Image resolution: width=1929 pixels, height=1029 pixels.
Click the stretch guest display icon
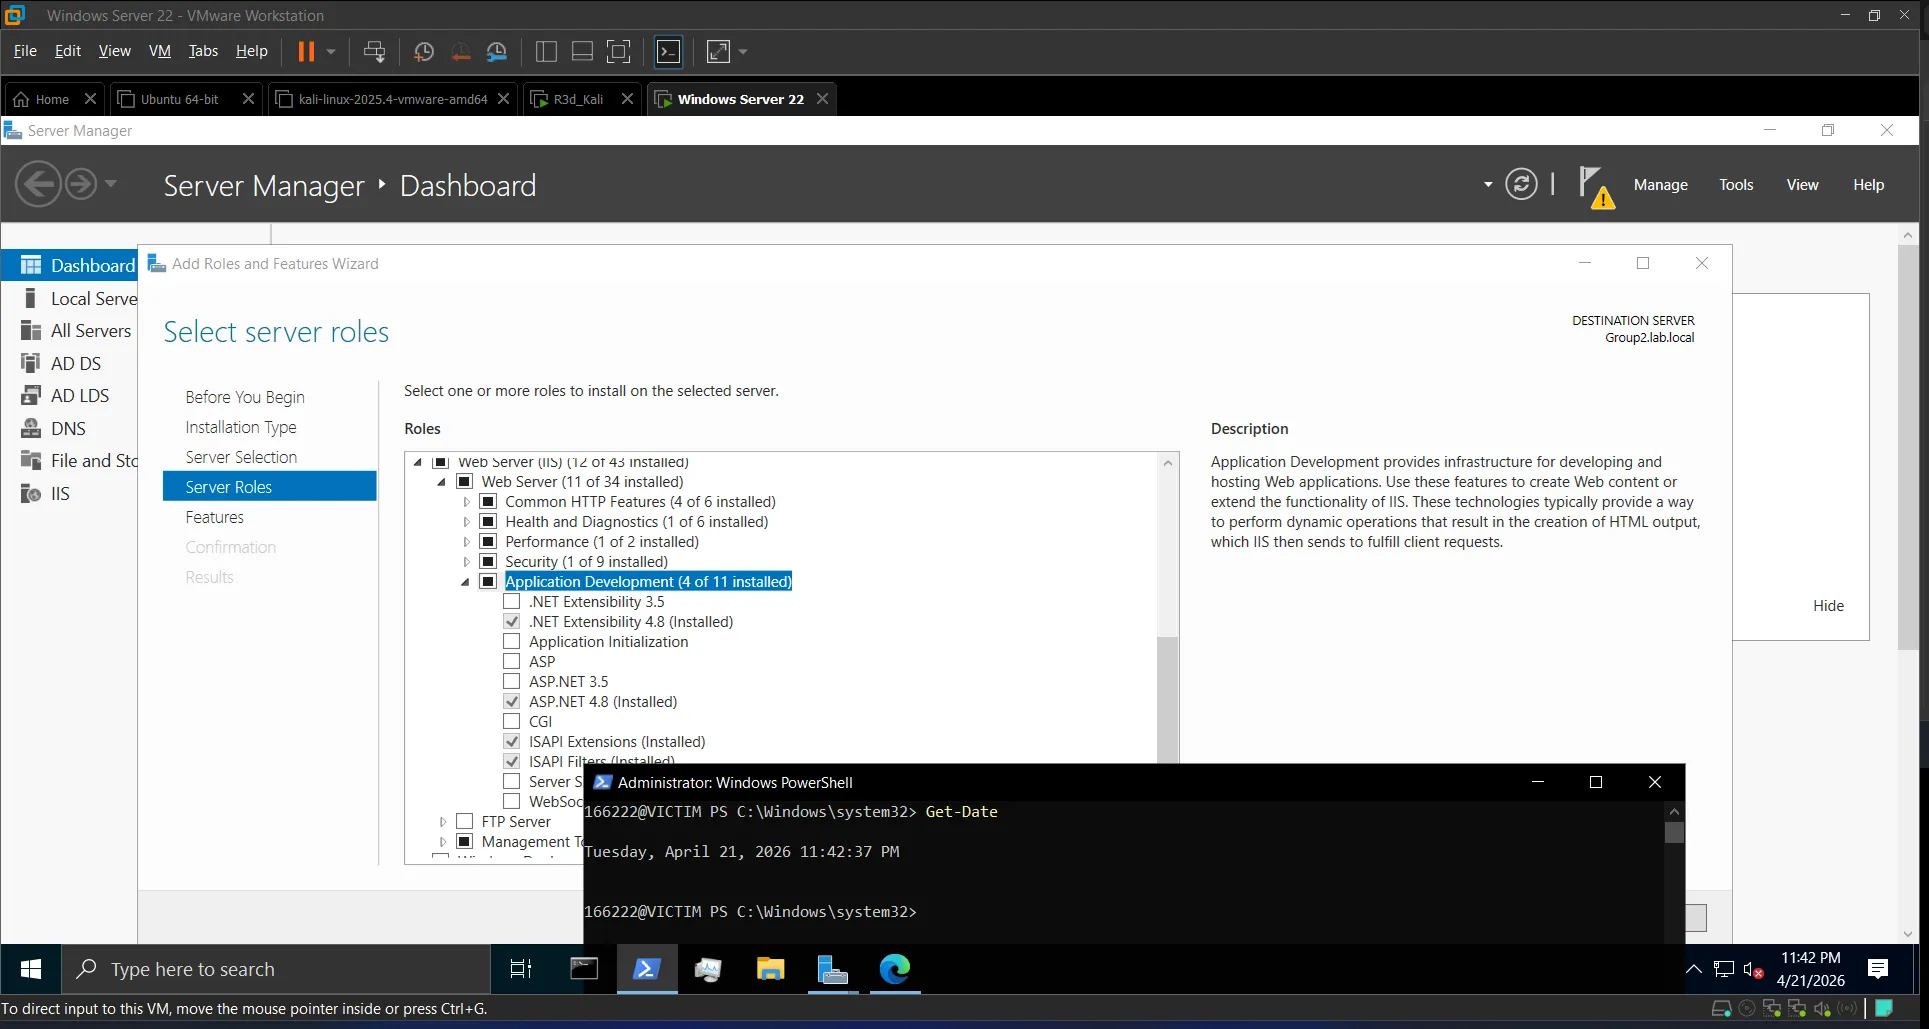(x=718, y=51)
